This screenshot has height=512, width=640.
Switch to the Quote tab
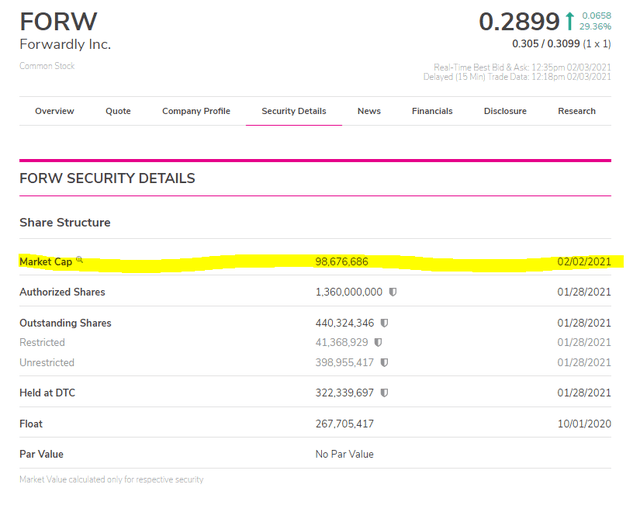point(118,111)
